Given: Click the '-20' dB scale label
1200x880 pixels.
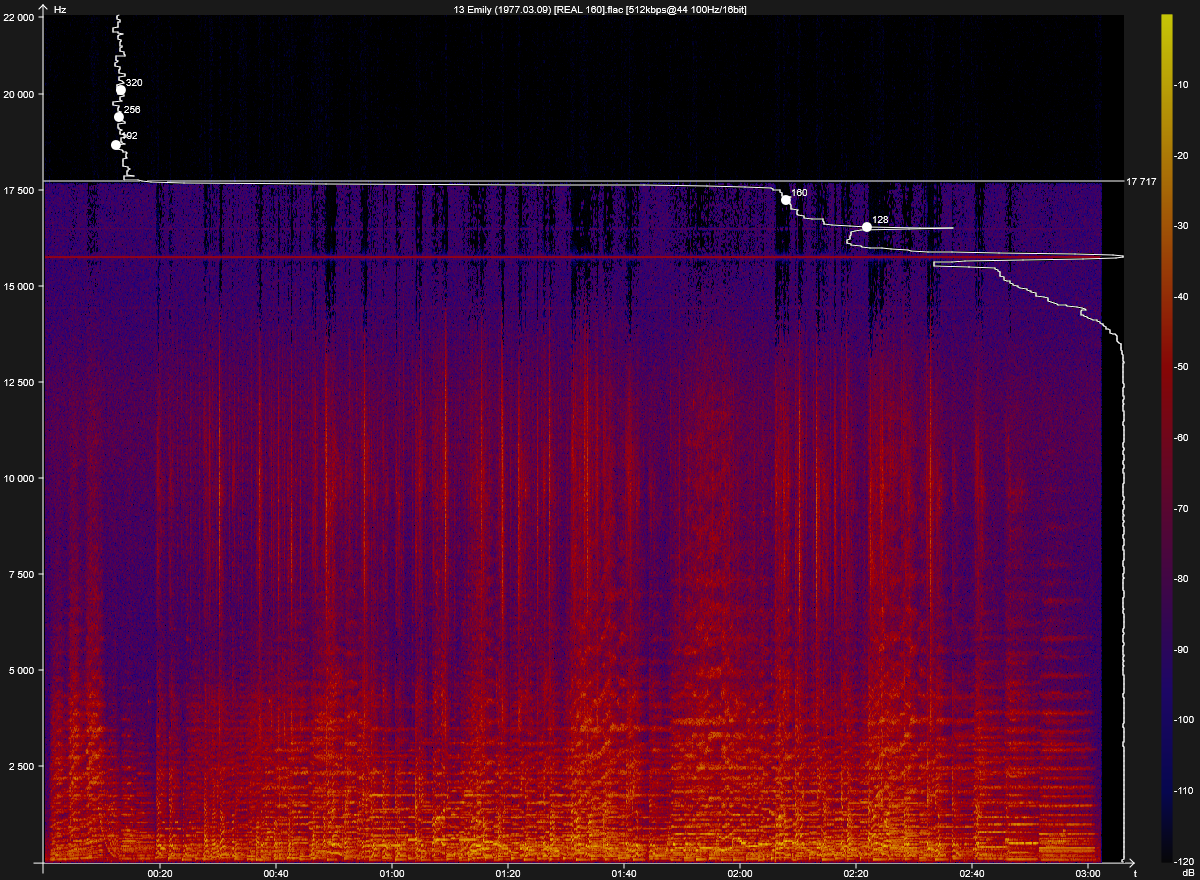Looking at the screenshot, I should coord(1180,156).
